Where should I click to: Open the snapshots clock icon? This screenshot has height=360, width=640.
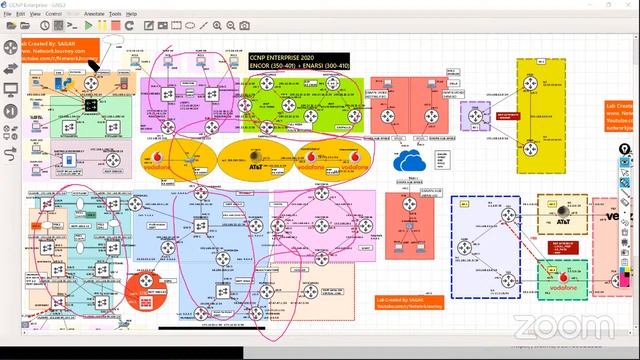(45, 26)
